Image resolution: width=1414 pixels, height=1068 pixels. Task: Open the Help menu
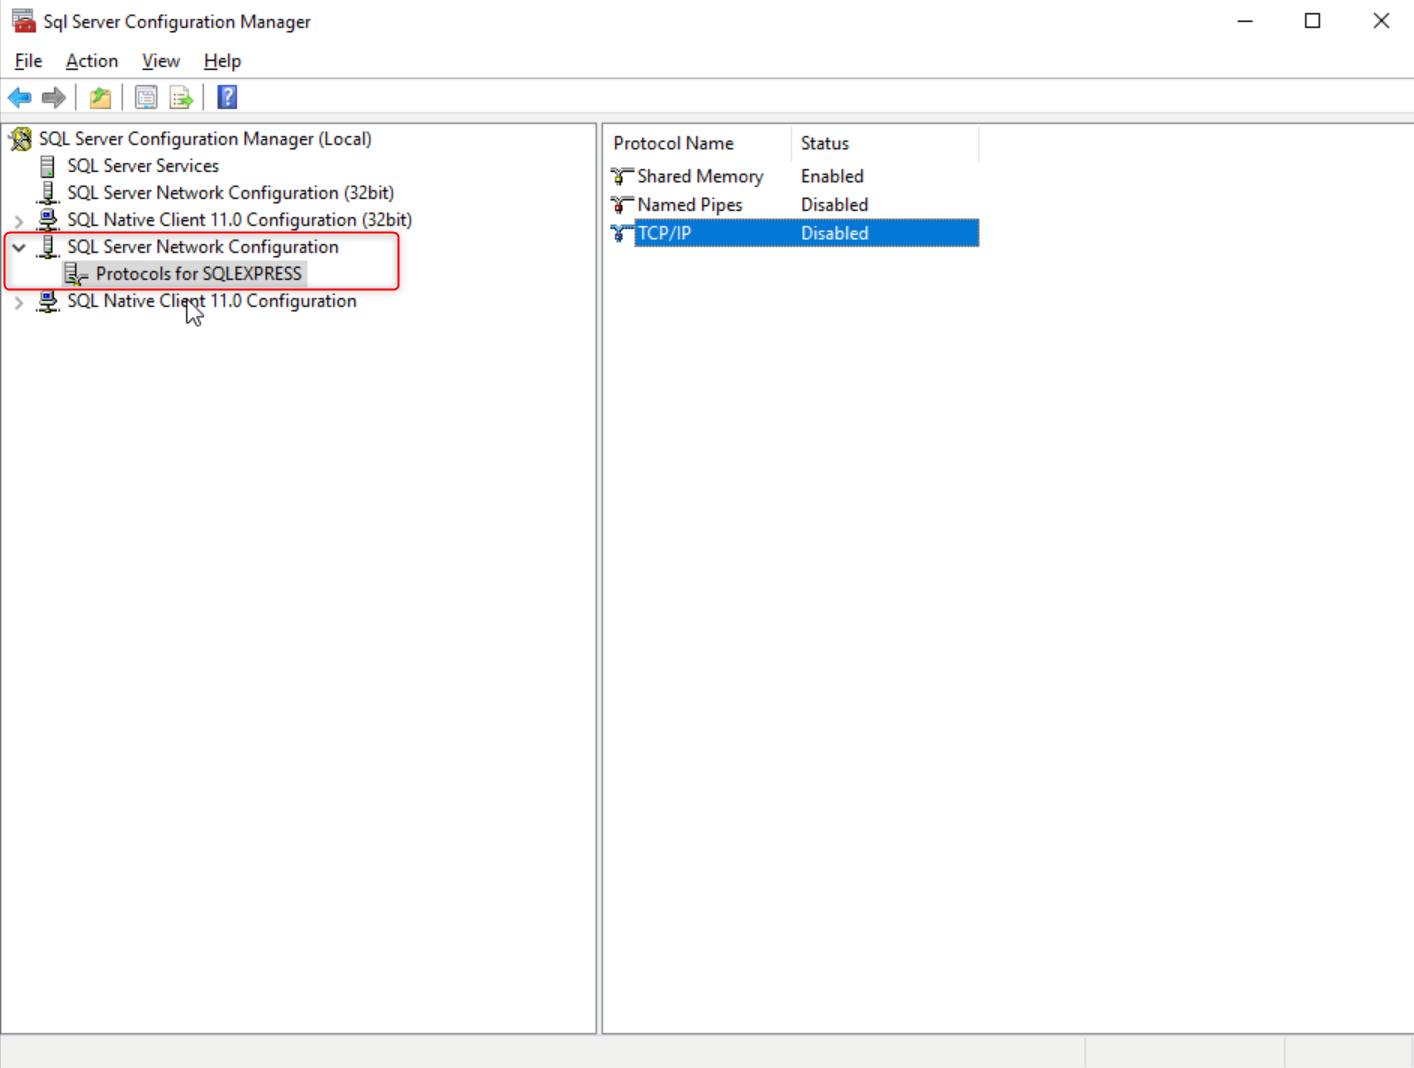pos(222,61)
